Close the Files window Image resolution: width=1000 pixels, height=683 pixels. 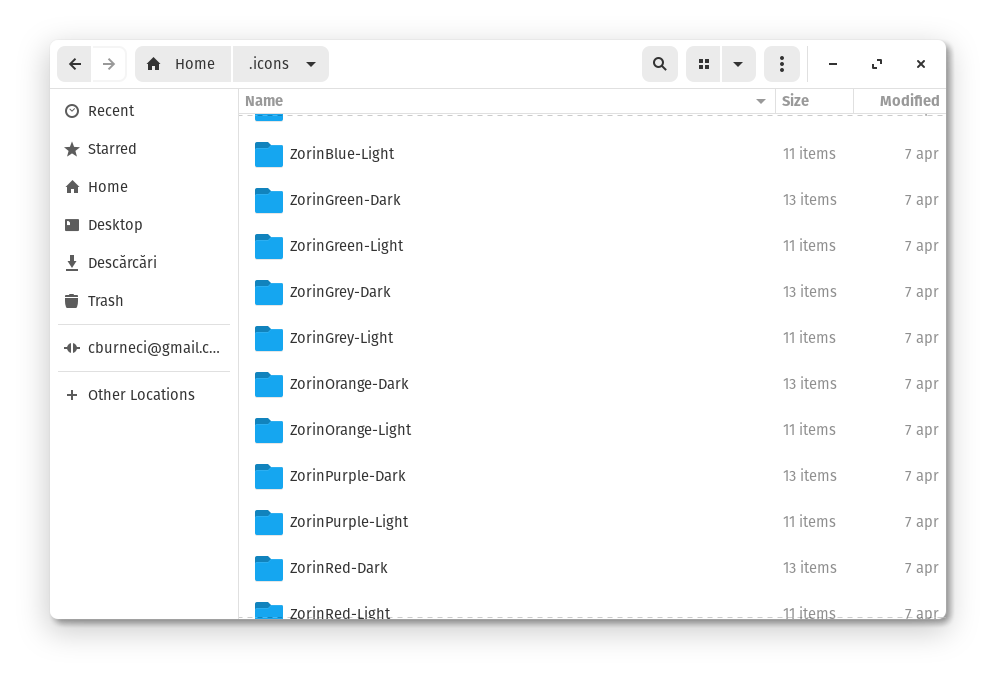coord(921,64)
